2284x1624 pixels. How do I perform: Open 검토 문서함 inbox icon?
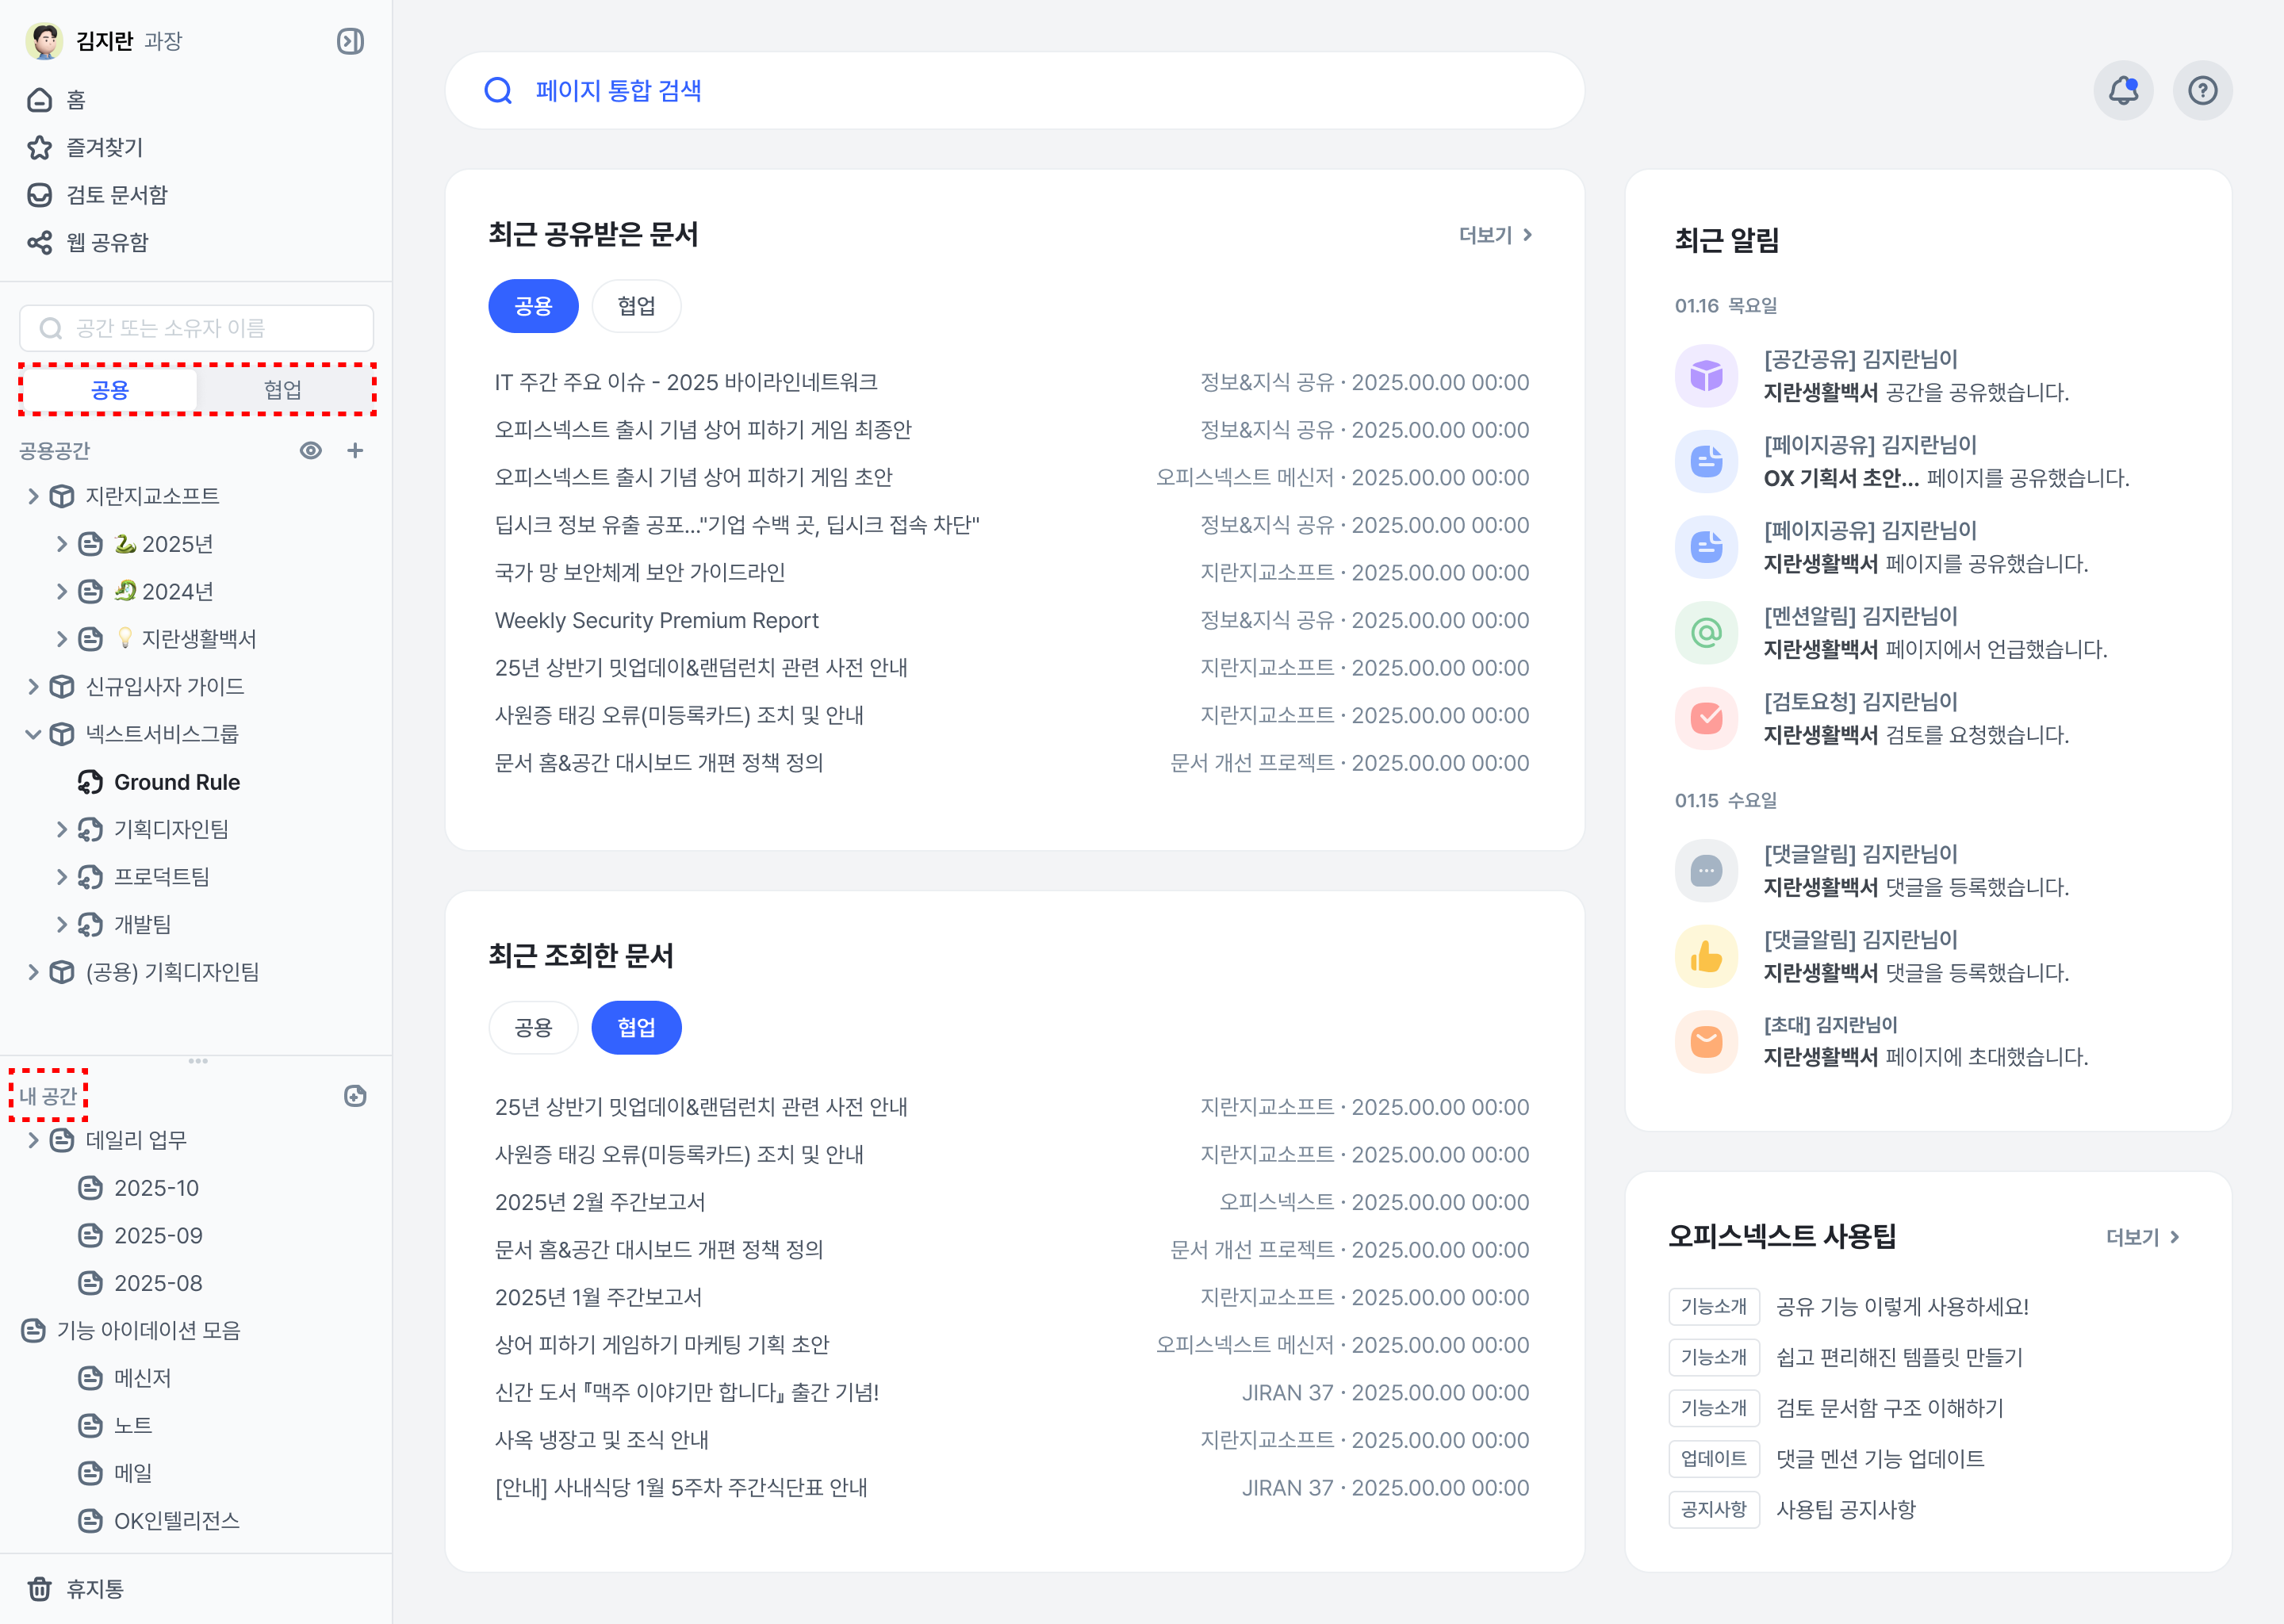point(40,195)
